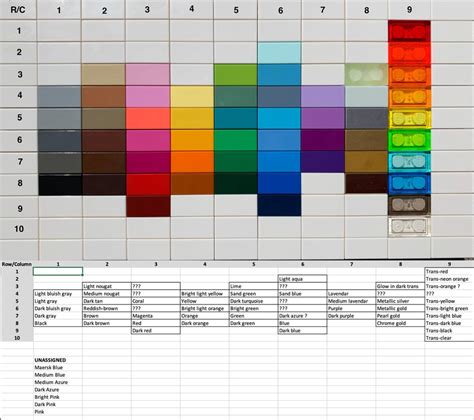Click the 'Trans-black' cell
This screenshot has width=474, height=420.
coord(449,330)
